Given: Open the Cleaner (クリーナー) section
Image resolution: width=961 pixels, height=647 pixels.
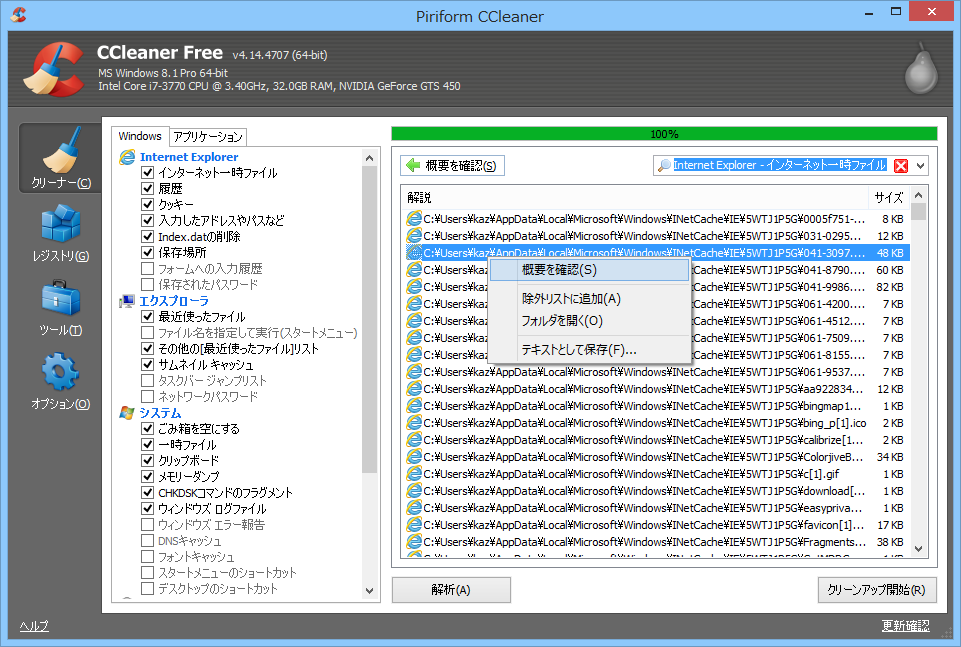Looking at the screenshot, I should (61, 157).
